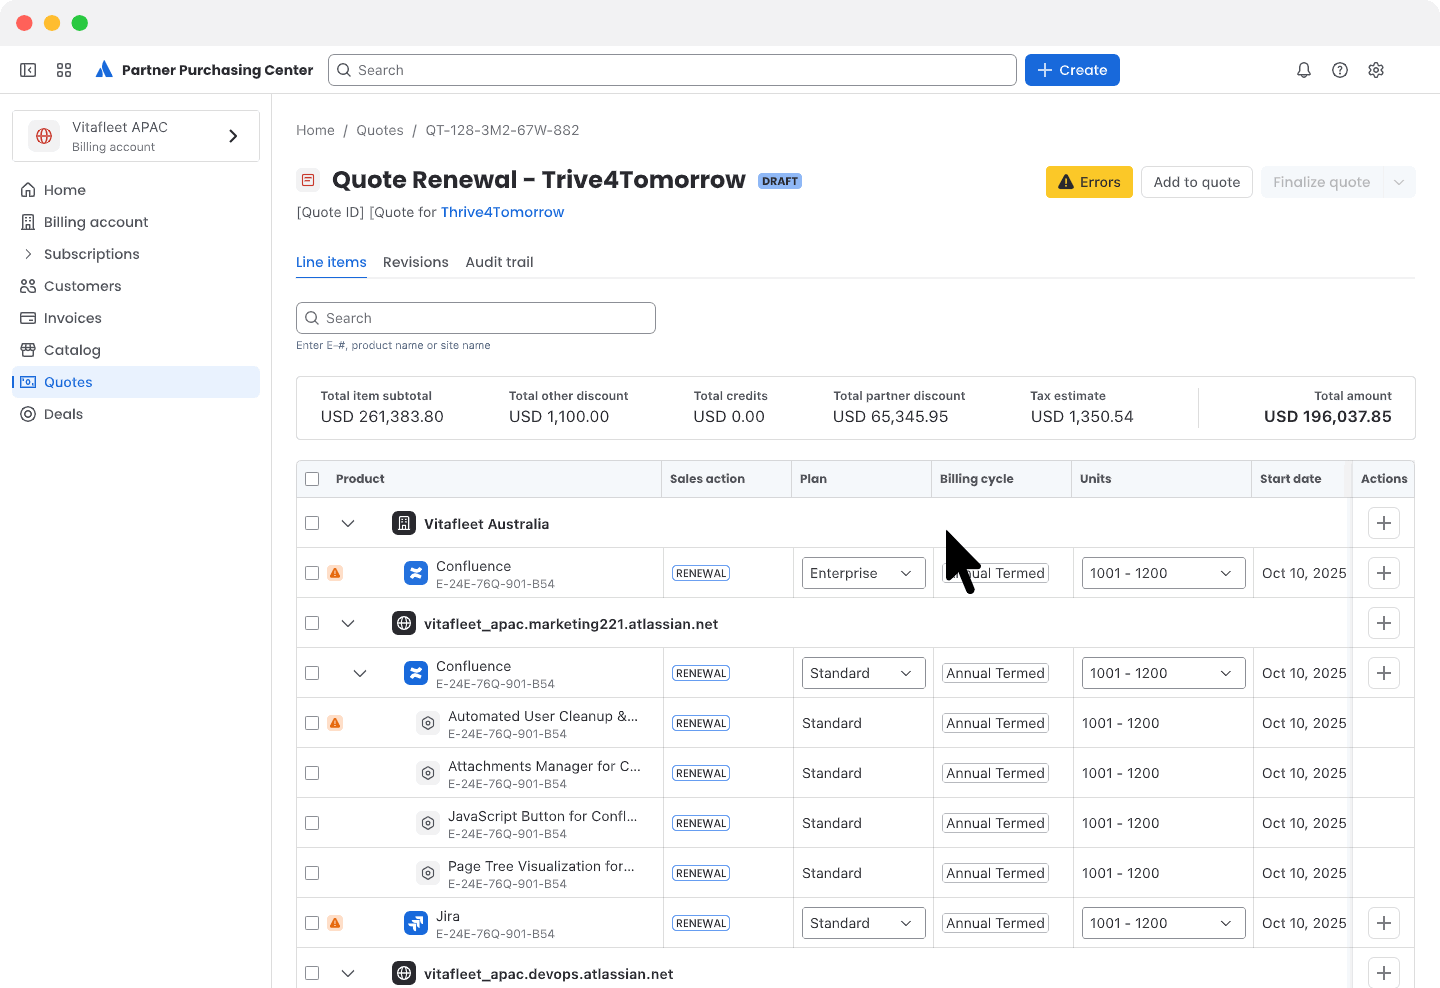This screenshot has height=988, width=1440.
Task: Open the help question mark icon
Action: pos(1340,70)
